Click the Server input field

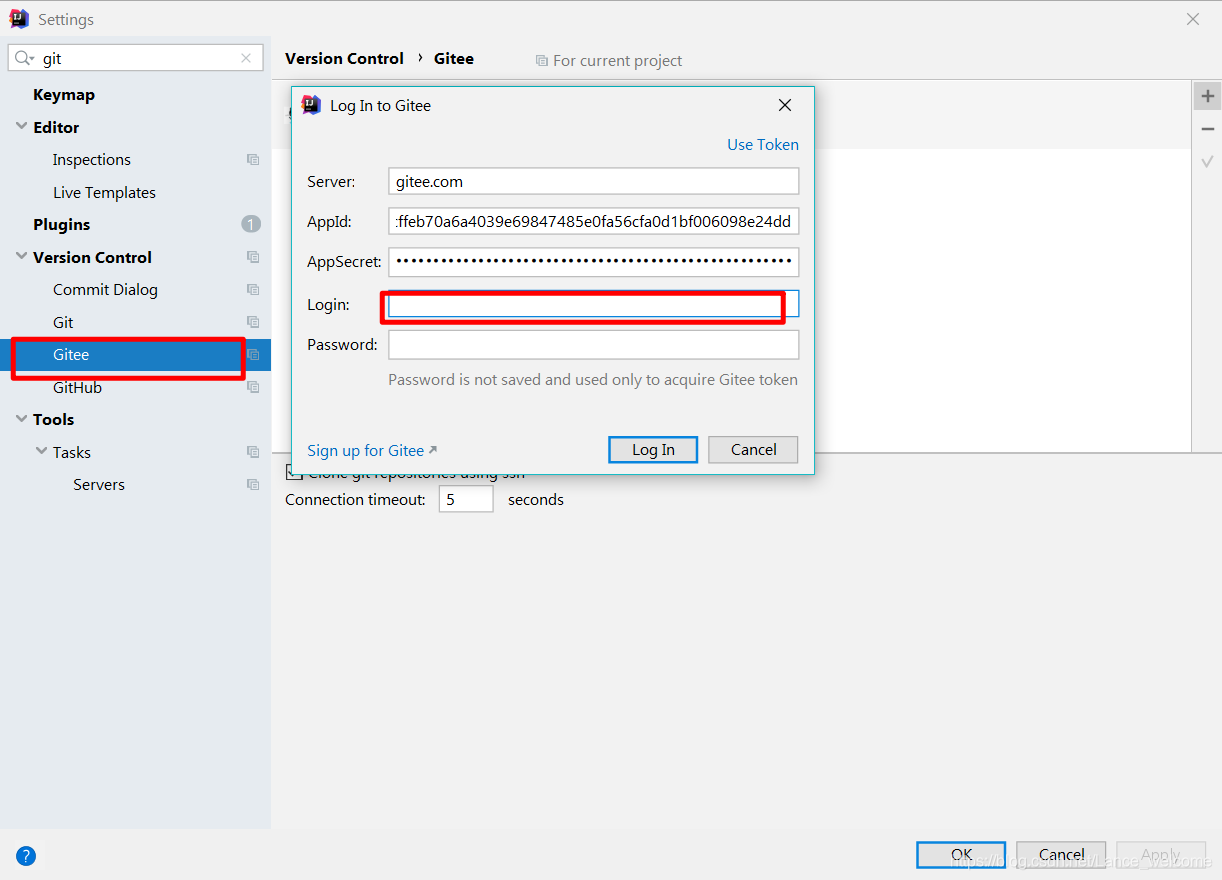coord(594,181)
